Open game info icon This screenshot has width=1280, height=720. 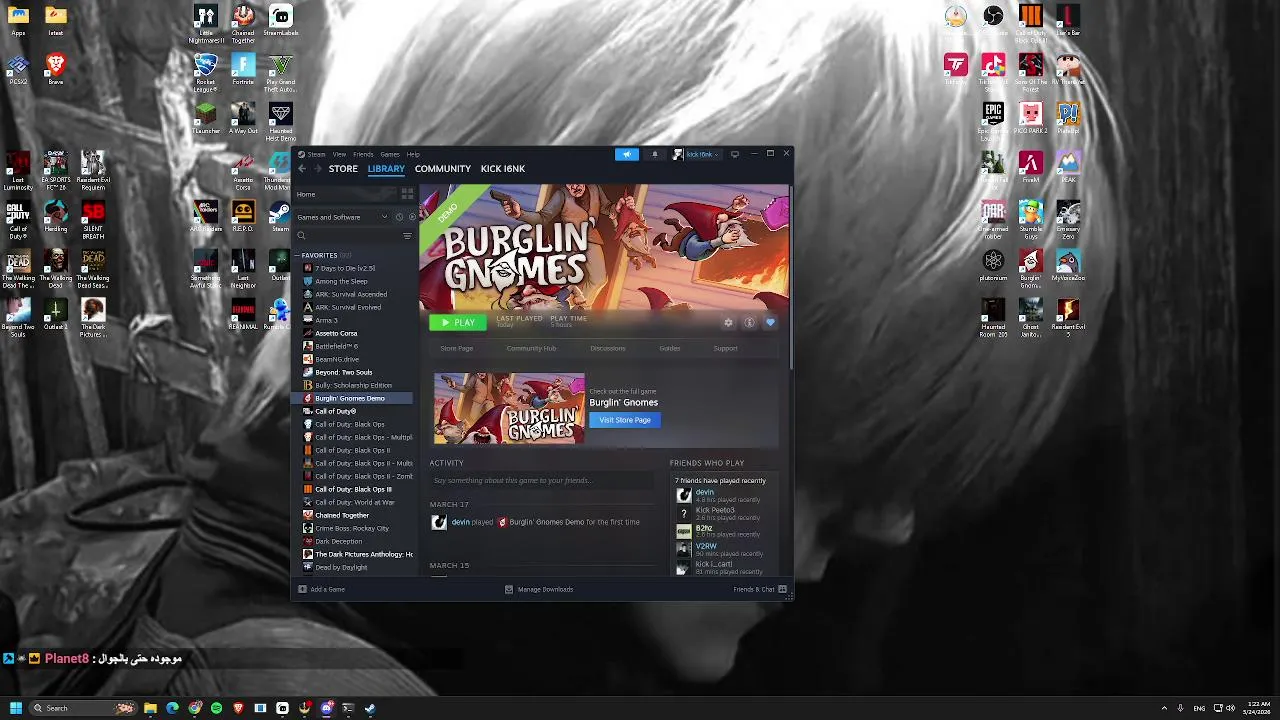pos(749,323)
